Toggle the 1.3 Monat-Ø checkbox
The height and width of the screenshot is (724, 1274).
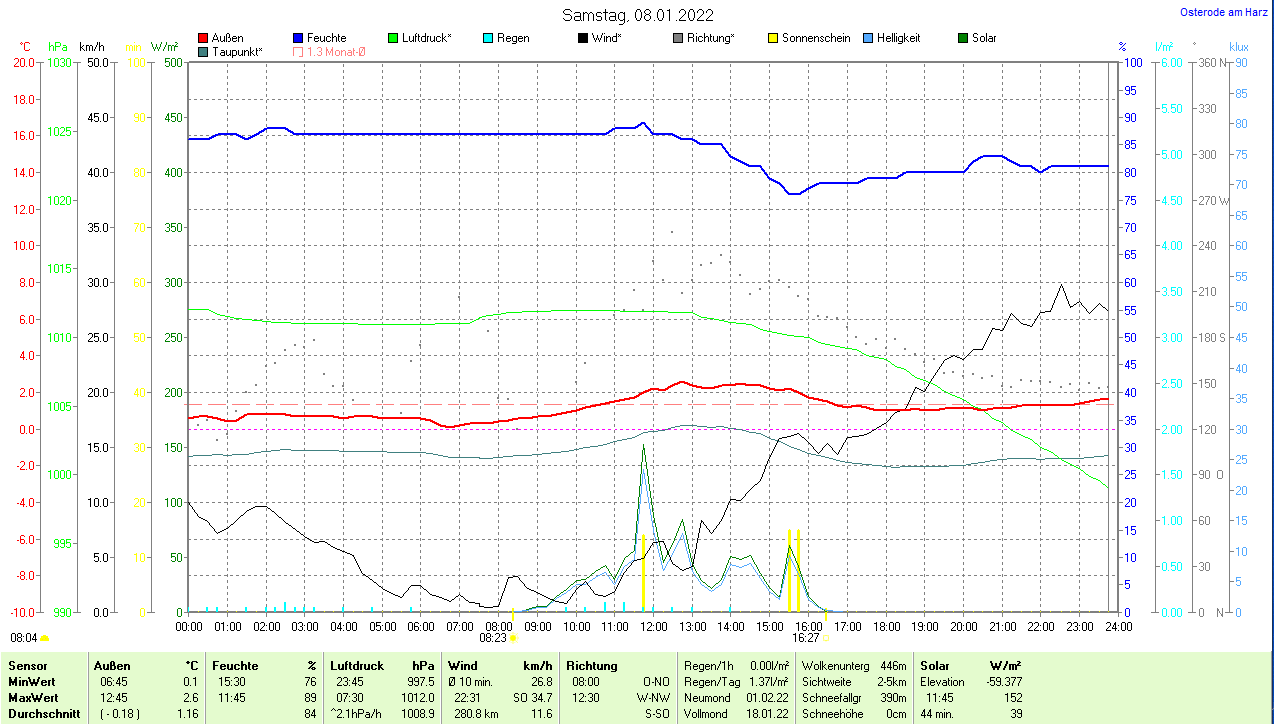pyautogui.click(x=298, y=51)
